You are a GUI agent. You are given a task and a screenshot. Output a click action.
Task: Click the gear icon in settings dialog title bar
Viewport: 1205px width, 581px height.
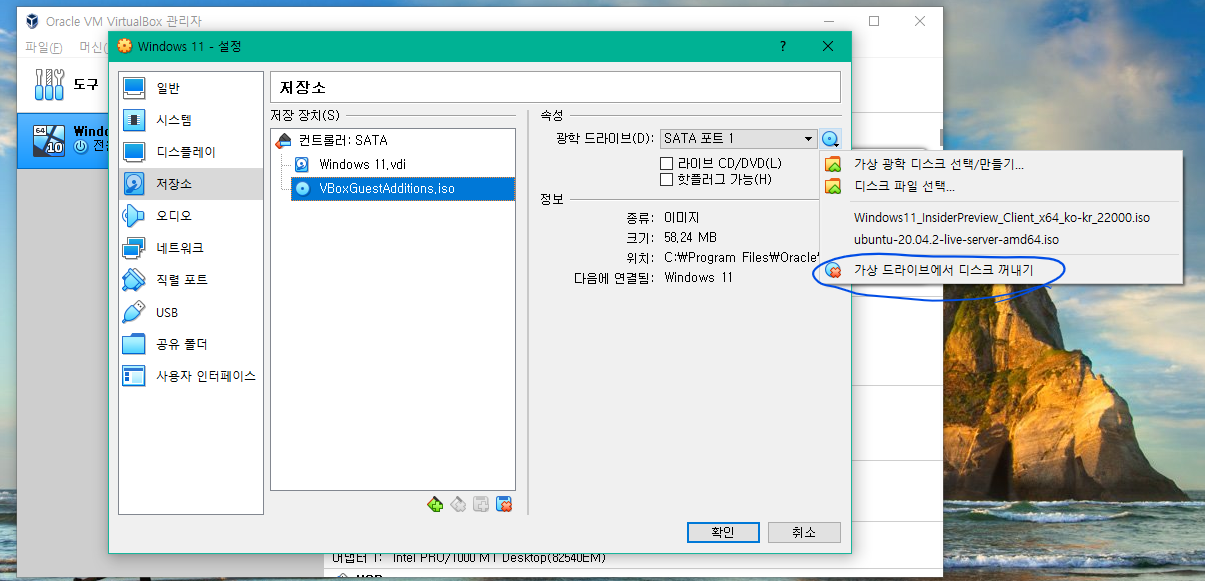[x=124, y=45]
